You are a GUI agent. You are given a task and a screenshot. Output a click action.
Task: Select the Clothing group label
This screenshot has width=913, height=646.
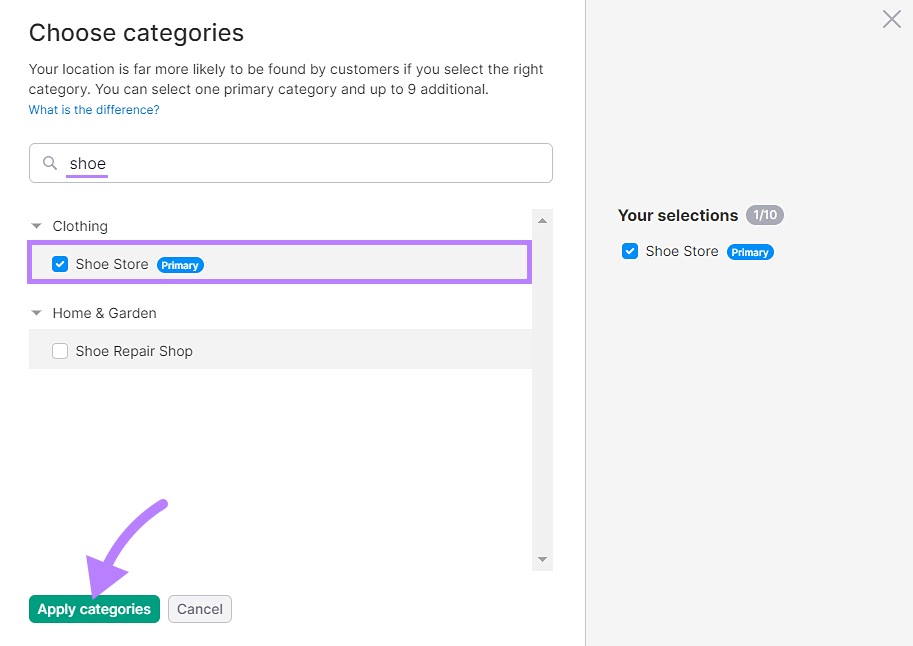click(x=80, y=225)
